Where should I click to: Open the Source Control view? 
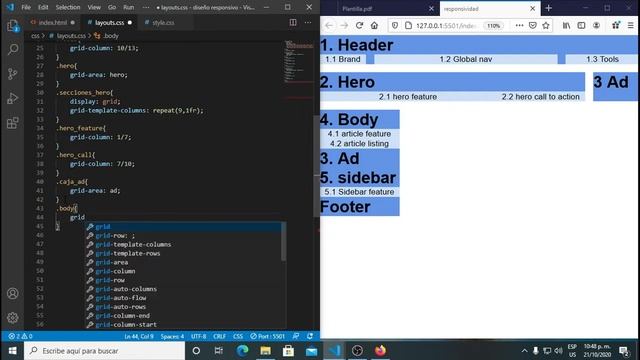pos(13,74)
